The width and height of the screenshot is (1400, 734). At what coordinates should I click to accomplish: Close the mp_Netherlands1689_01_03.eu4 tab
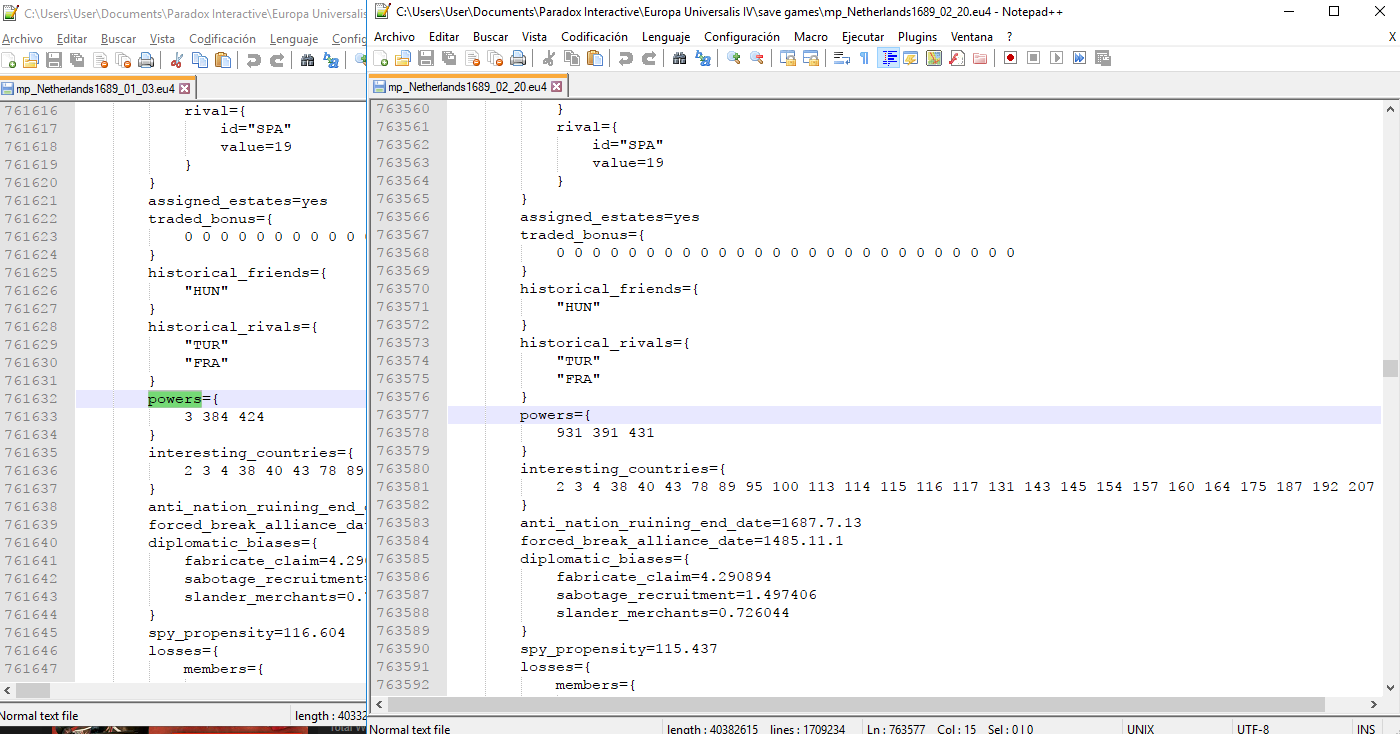[x=185, y=88]
